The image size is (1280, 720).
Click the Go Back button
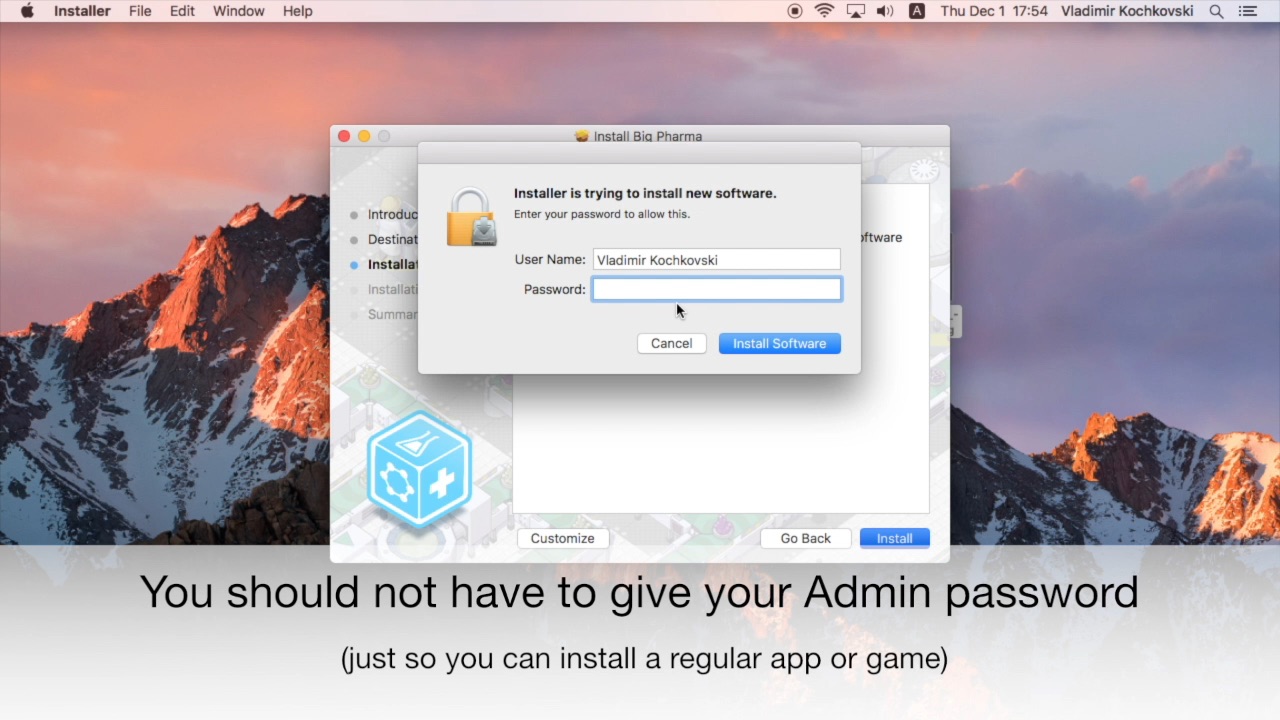point(805,538)
